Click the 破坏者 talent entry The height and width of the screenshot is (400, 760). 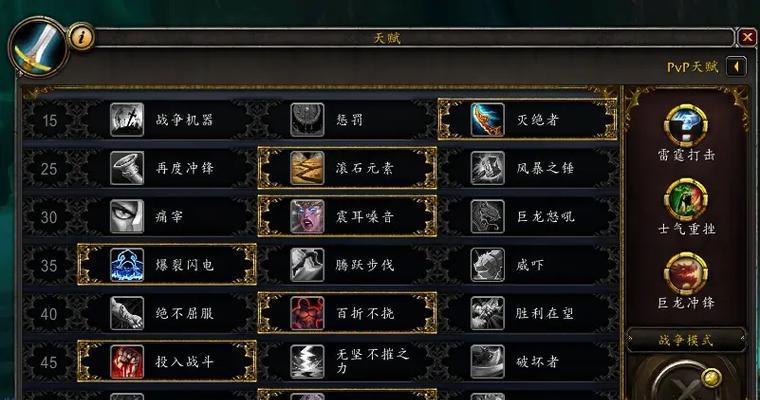click(527, 362)
